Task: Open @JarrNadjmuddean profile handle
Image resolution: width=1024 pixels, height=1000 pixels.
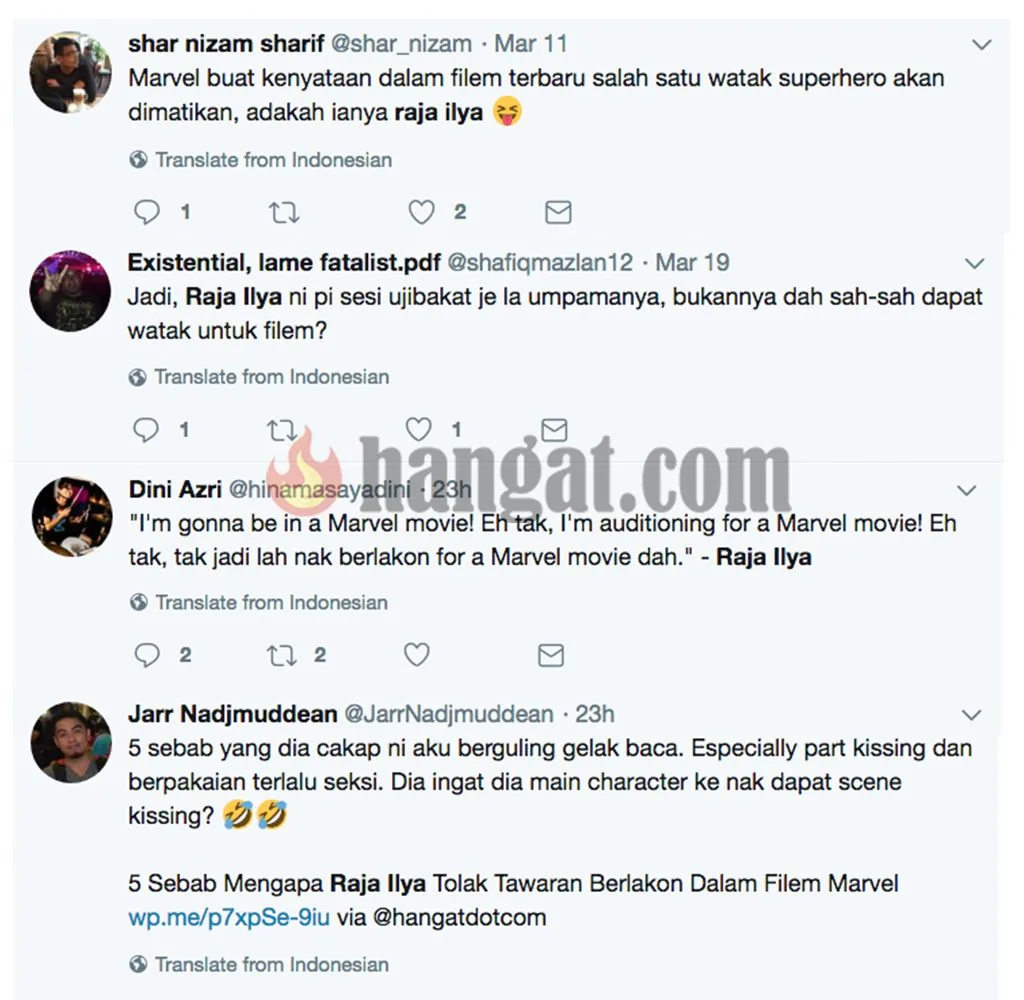Action: coord(449,714)
